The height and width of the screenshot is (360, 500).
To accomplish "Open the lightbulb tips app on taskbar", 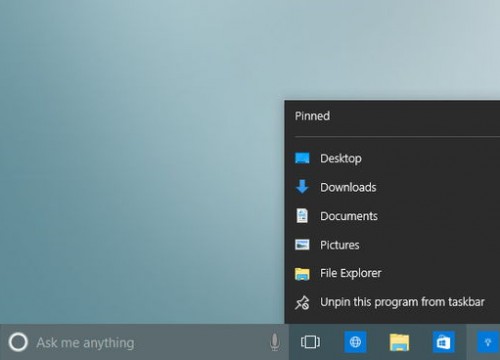I will pos(488,342).
